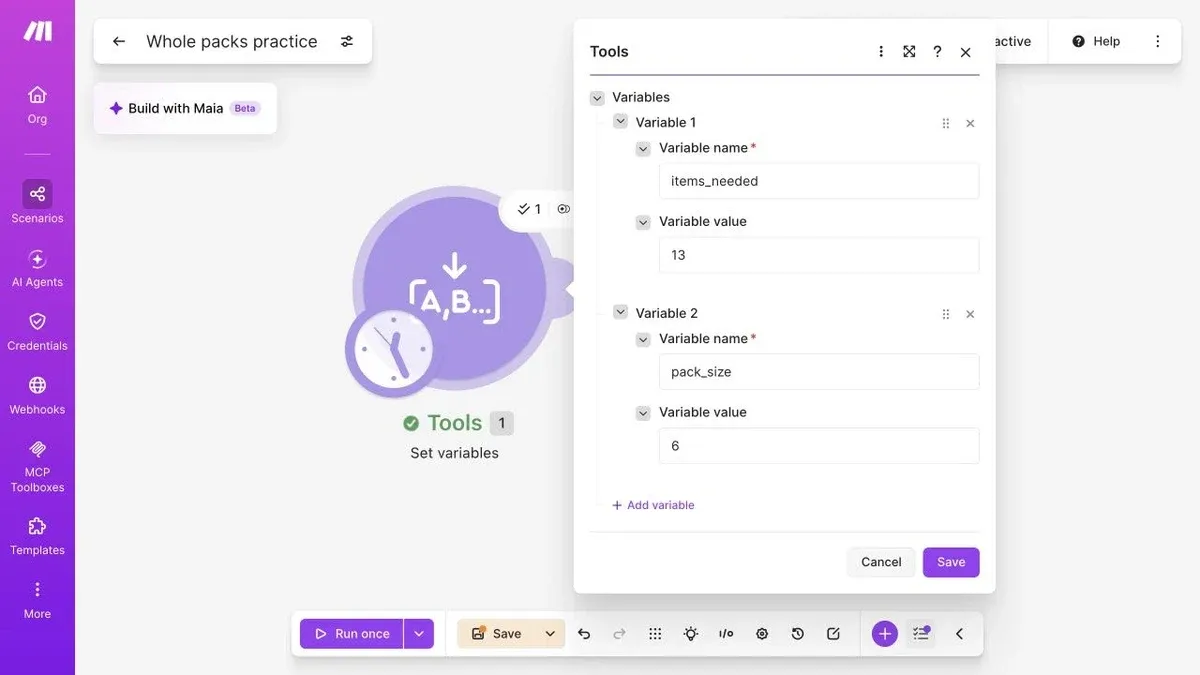
Task: Collapse the Variable 2 group
Action: (x=621, y=313)
